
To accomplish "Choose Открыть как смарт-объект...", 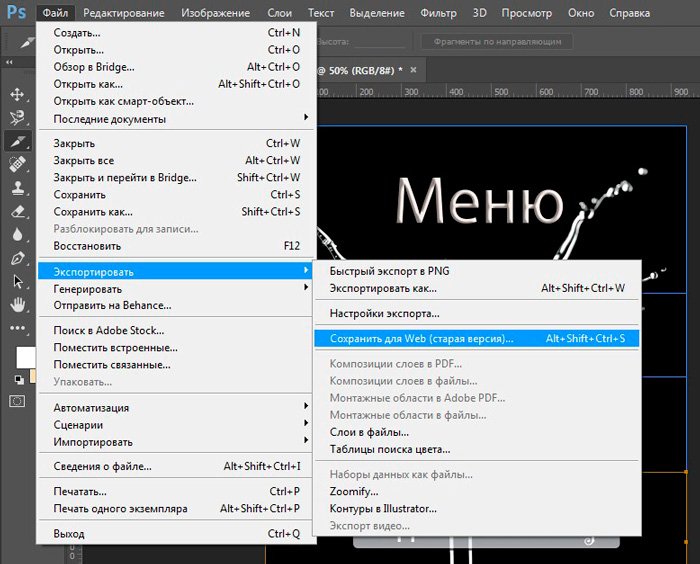I will 177,101.
